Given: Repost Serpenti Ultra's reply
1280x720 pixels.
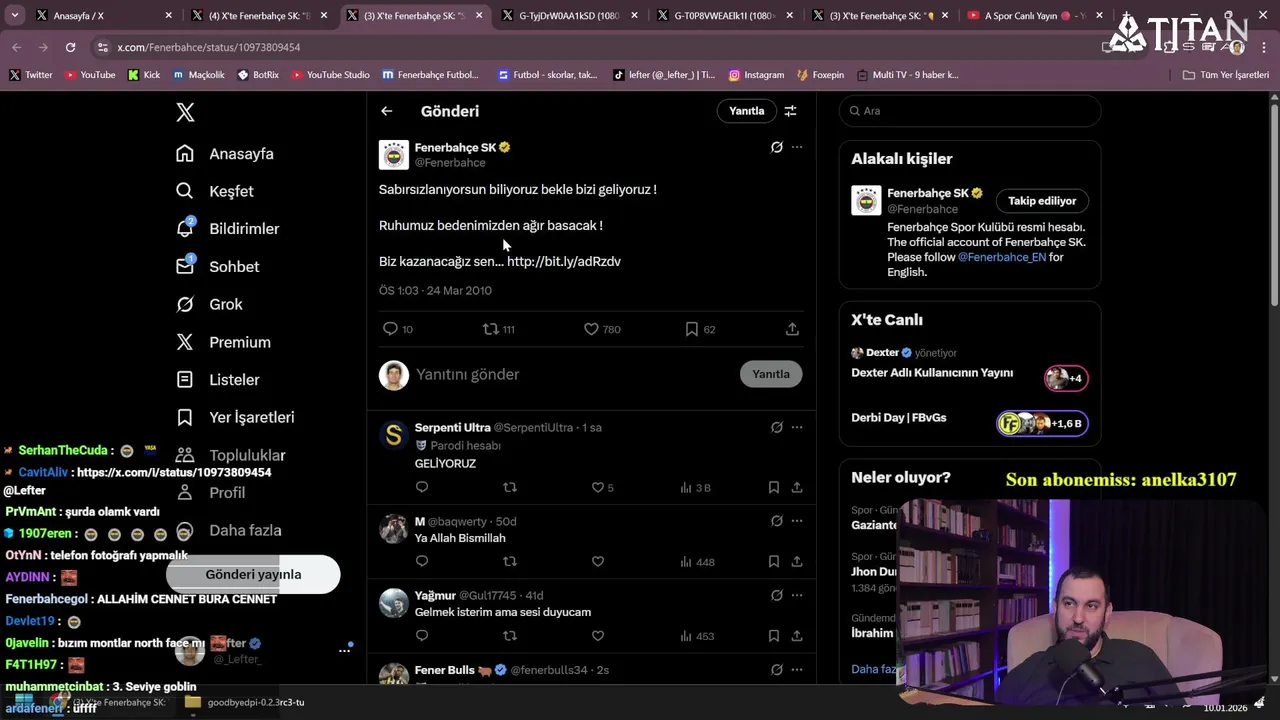Looking at the screenshot, I should (510, 487).
